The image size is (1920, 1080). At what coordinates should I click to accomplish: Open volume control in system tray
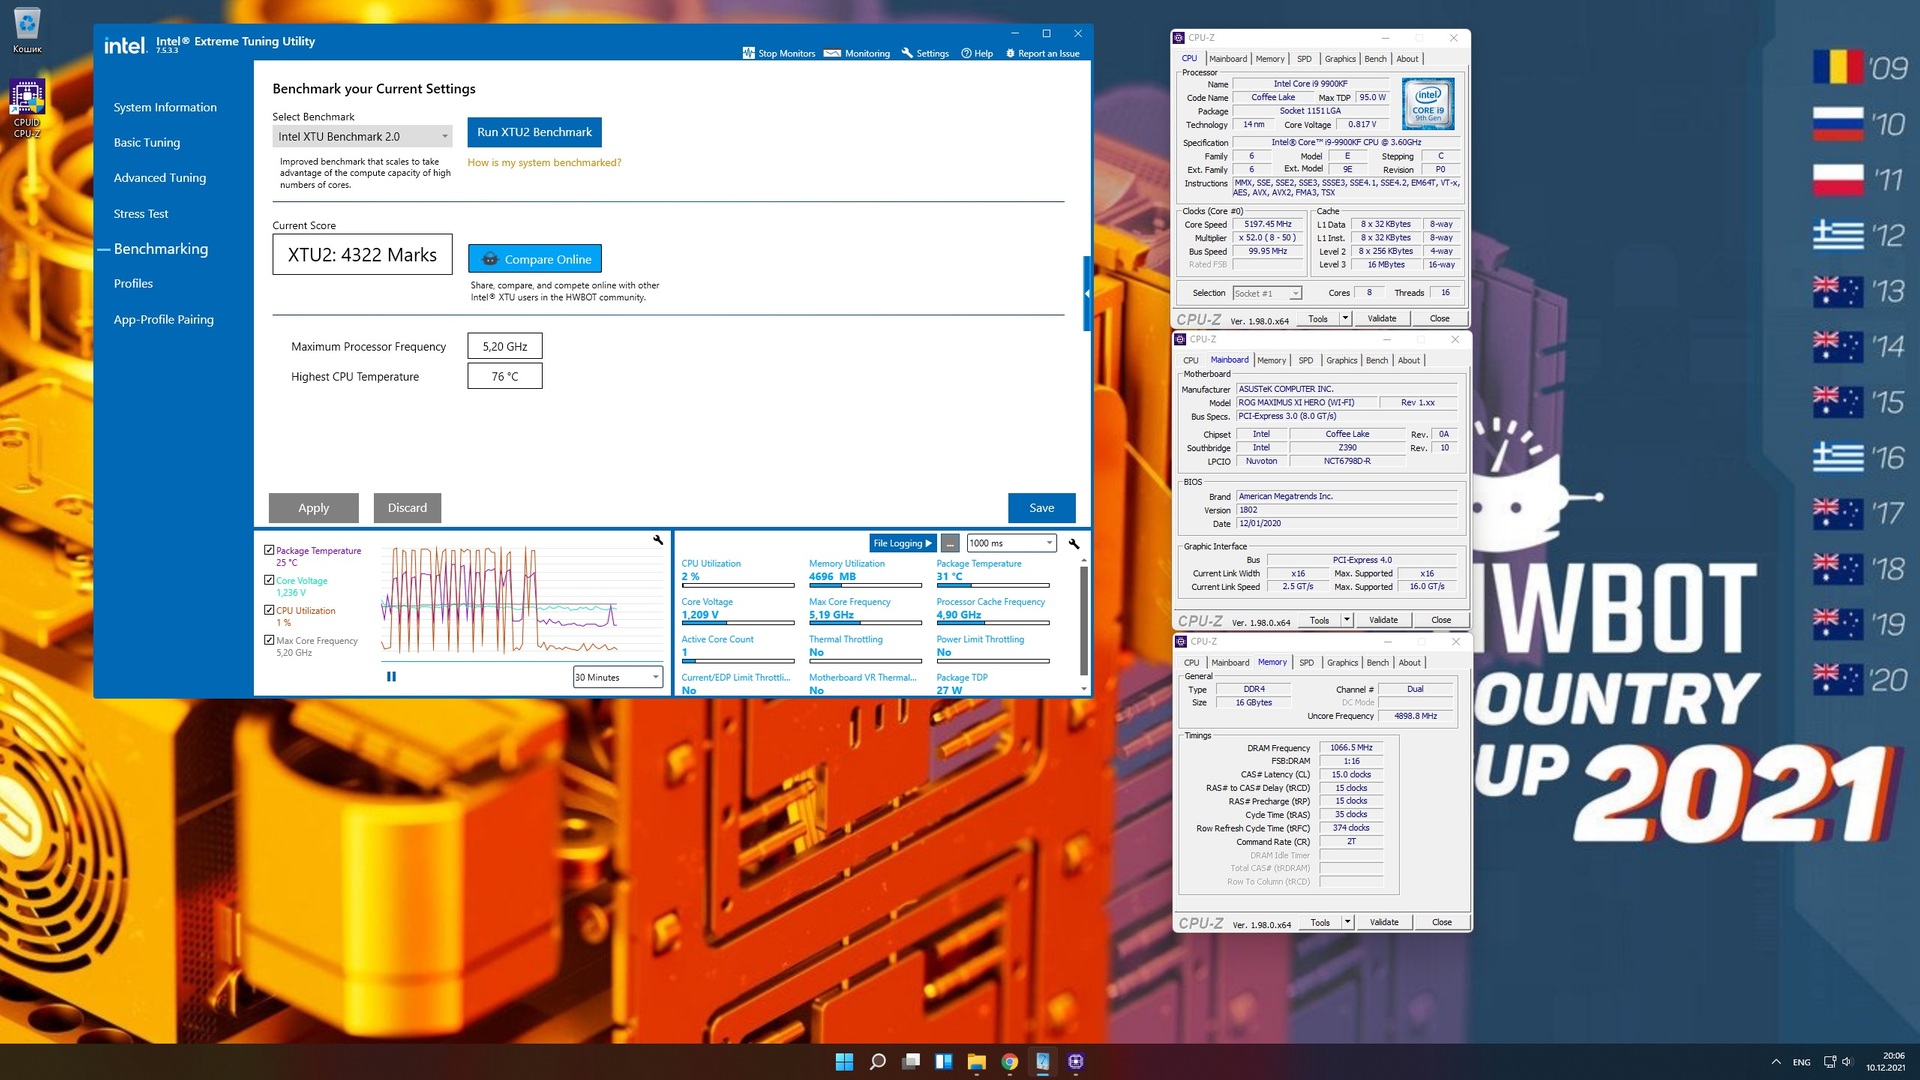point(1847,1062)
